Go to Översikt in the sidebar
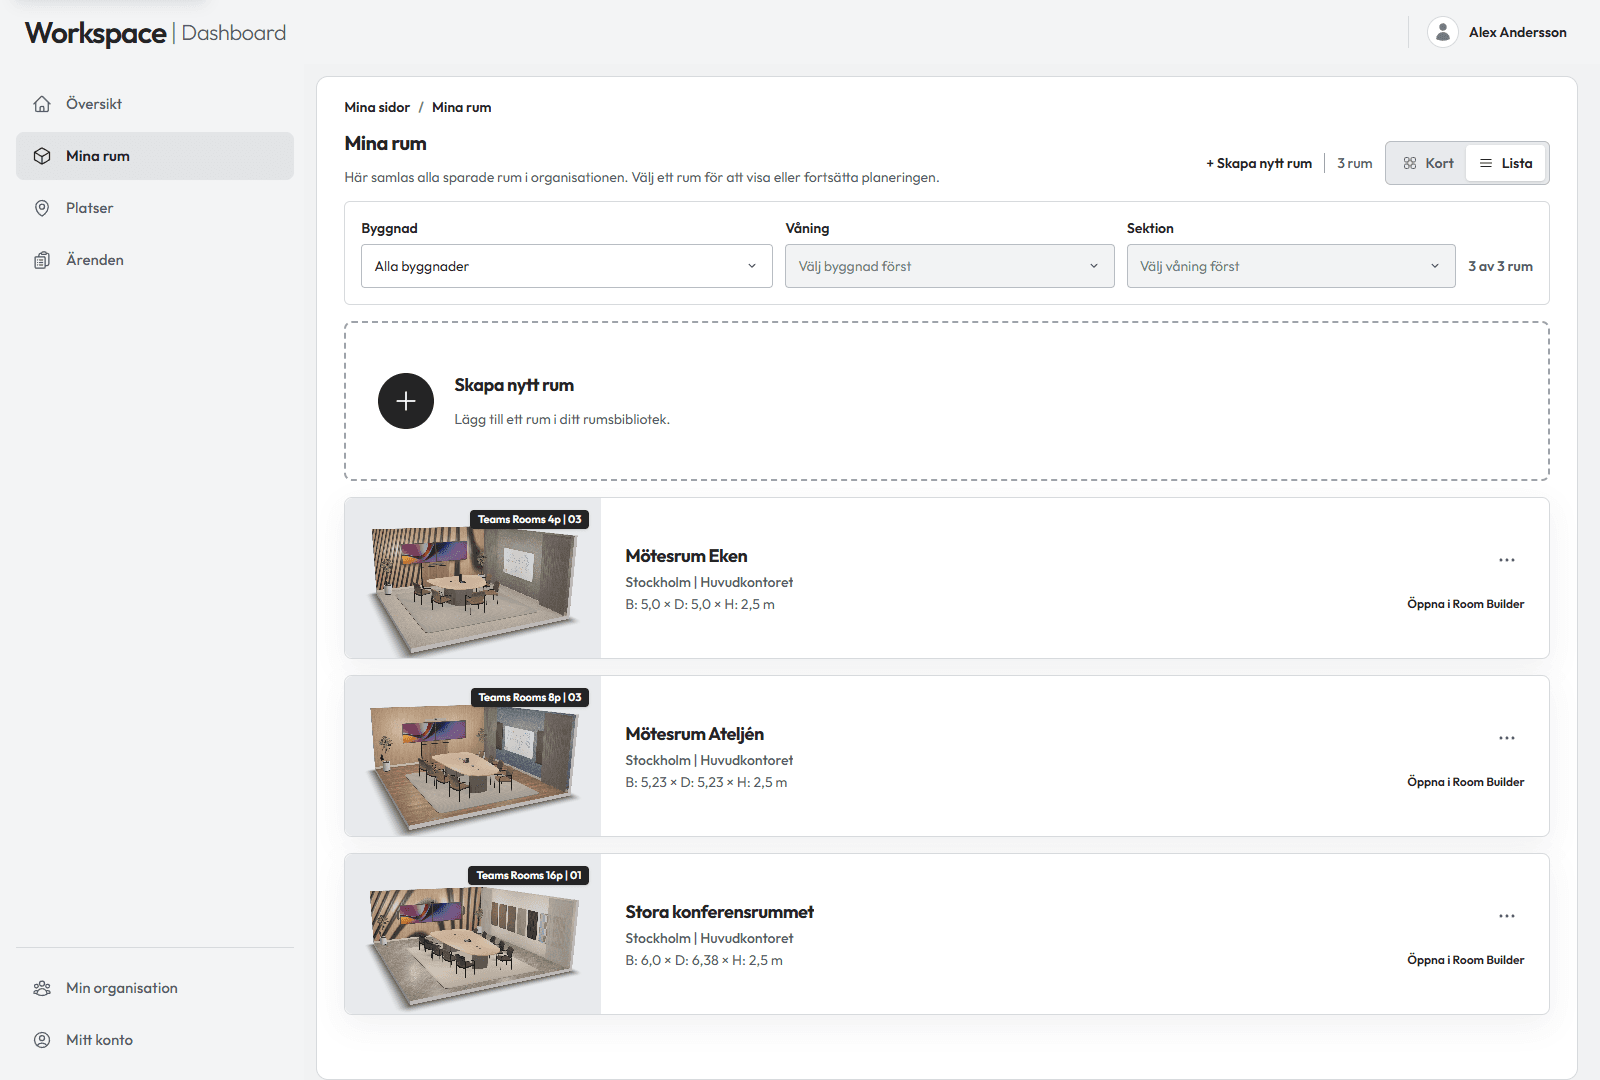Viewport: 1600px width, 1080px height. 155,104
